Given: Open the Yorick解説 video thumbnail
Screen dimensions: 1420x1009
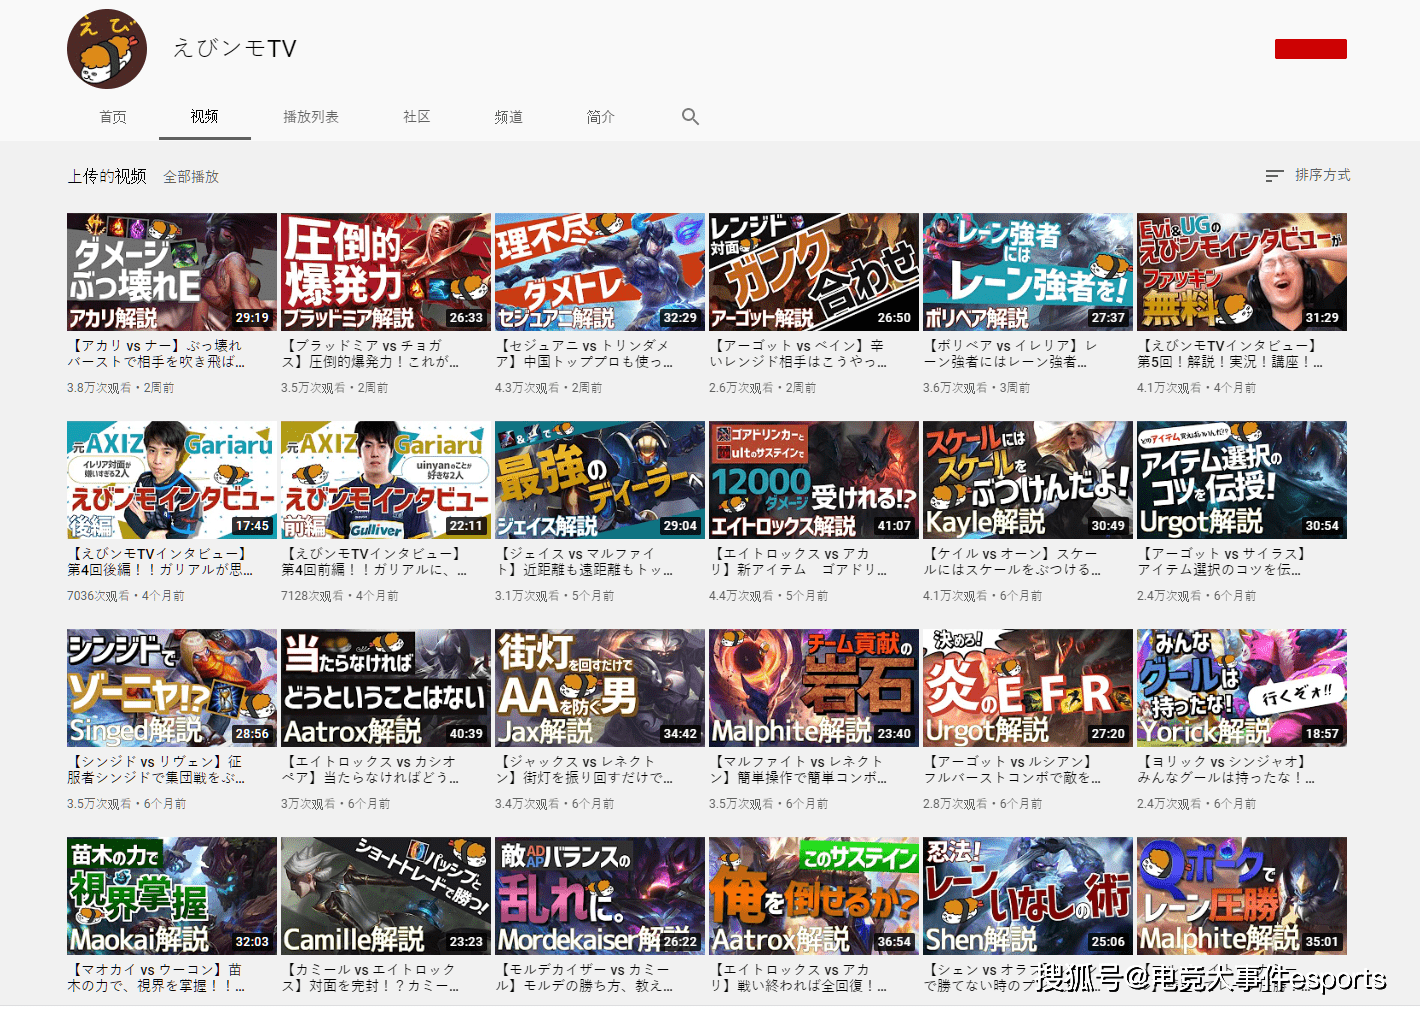Looking at the screenshot, I should pyautogui.click(x=1242, y=688).
